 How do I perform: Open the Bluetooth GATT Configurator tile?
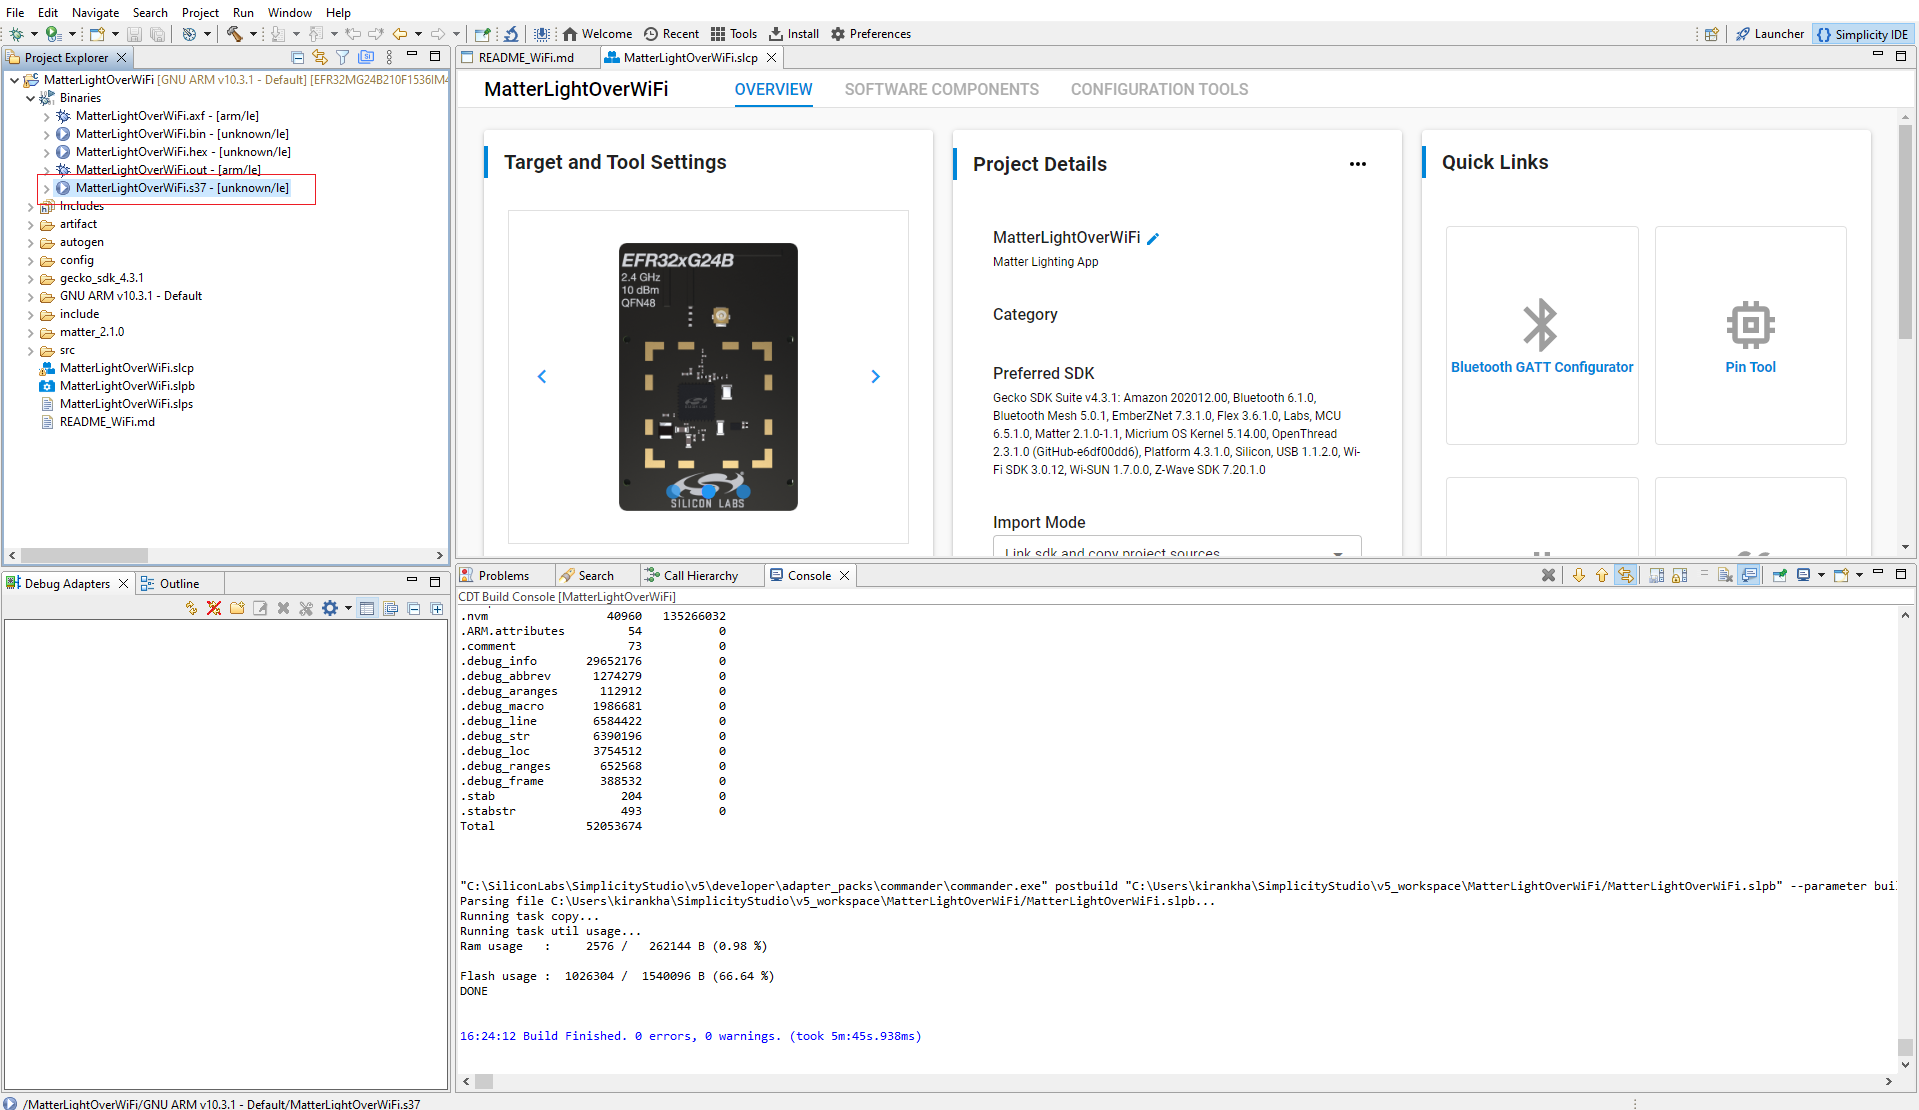(1541, 336)
